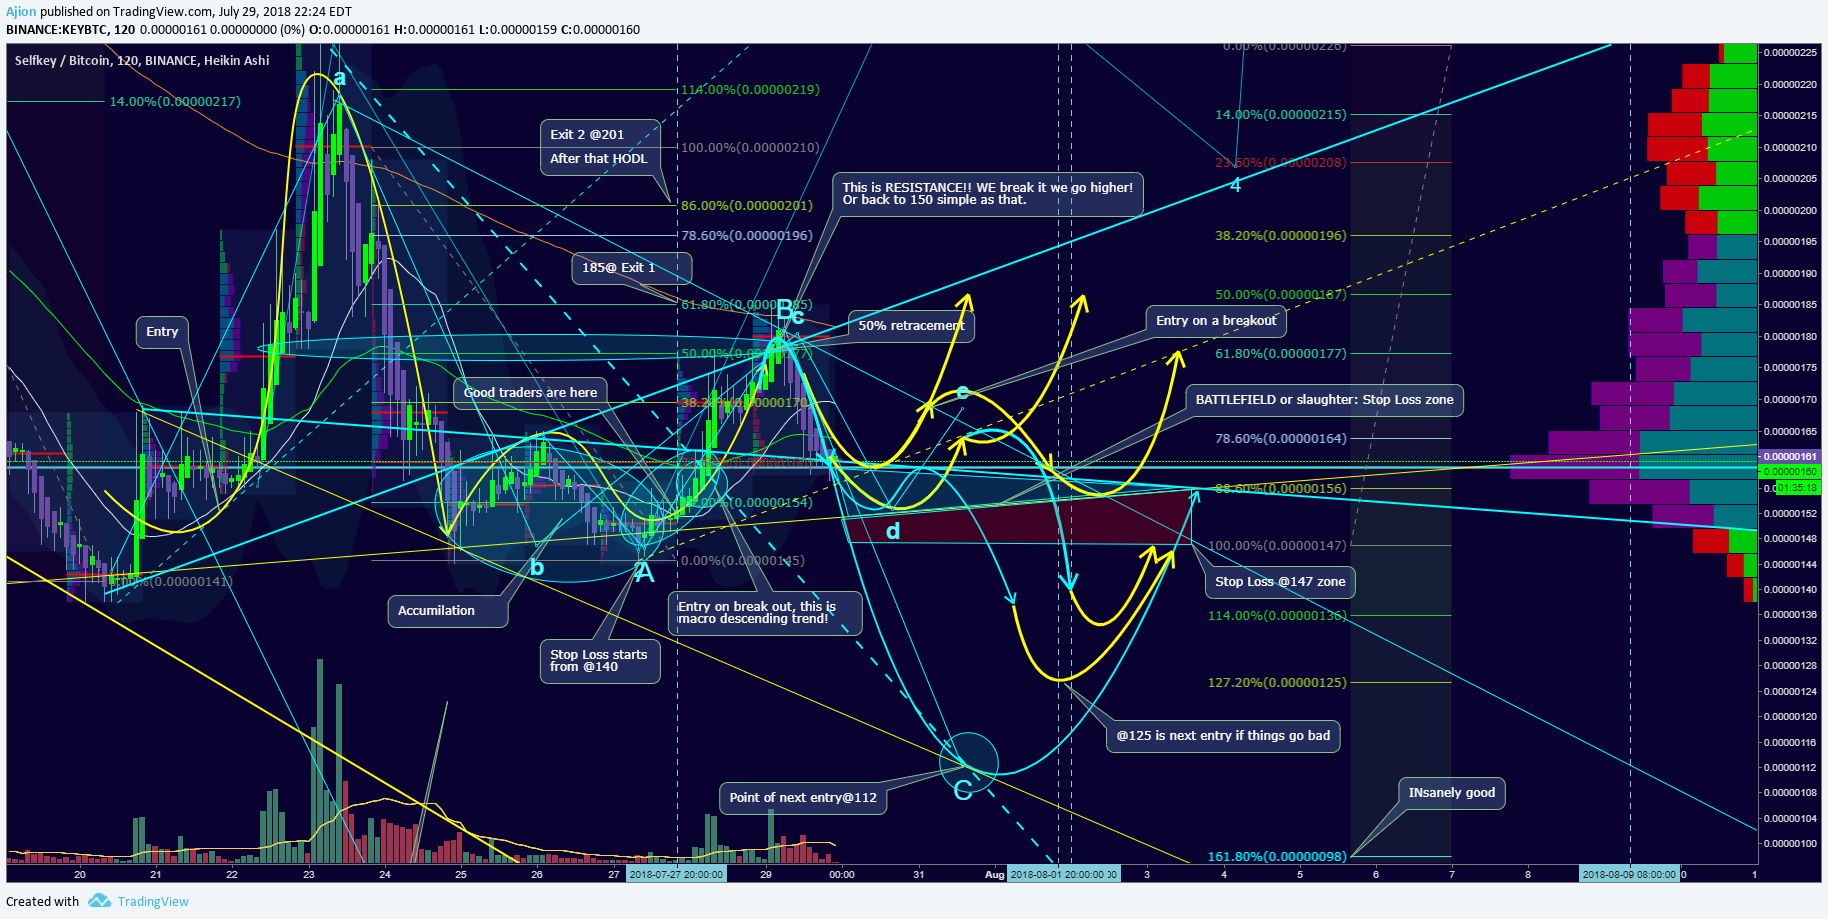
Task: Click the Ajion author link
Action: tap(21, 12)
